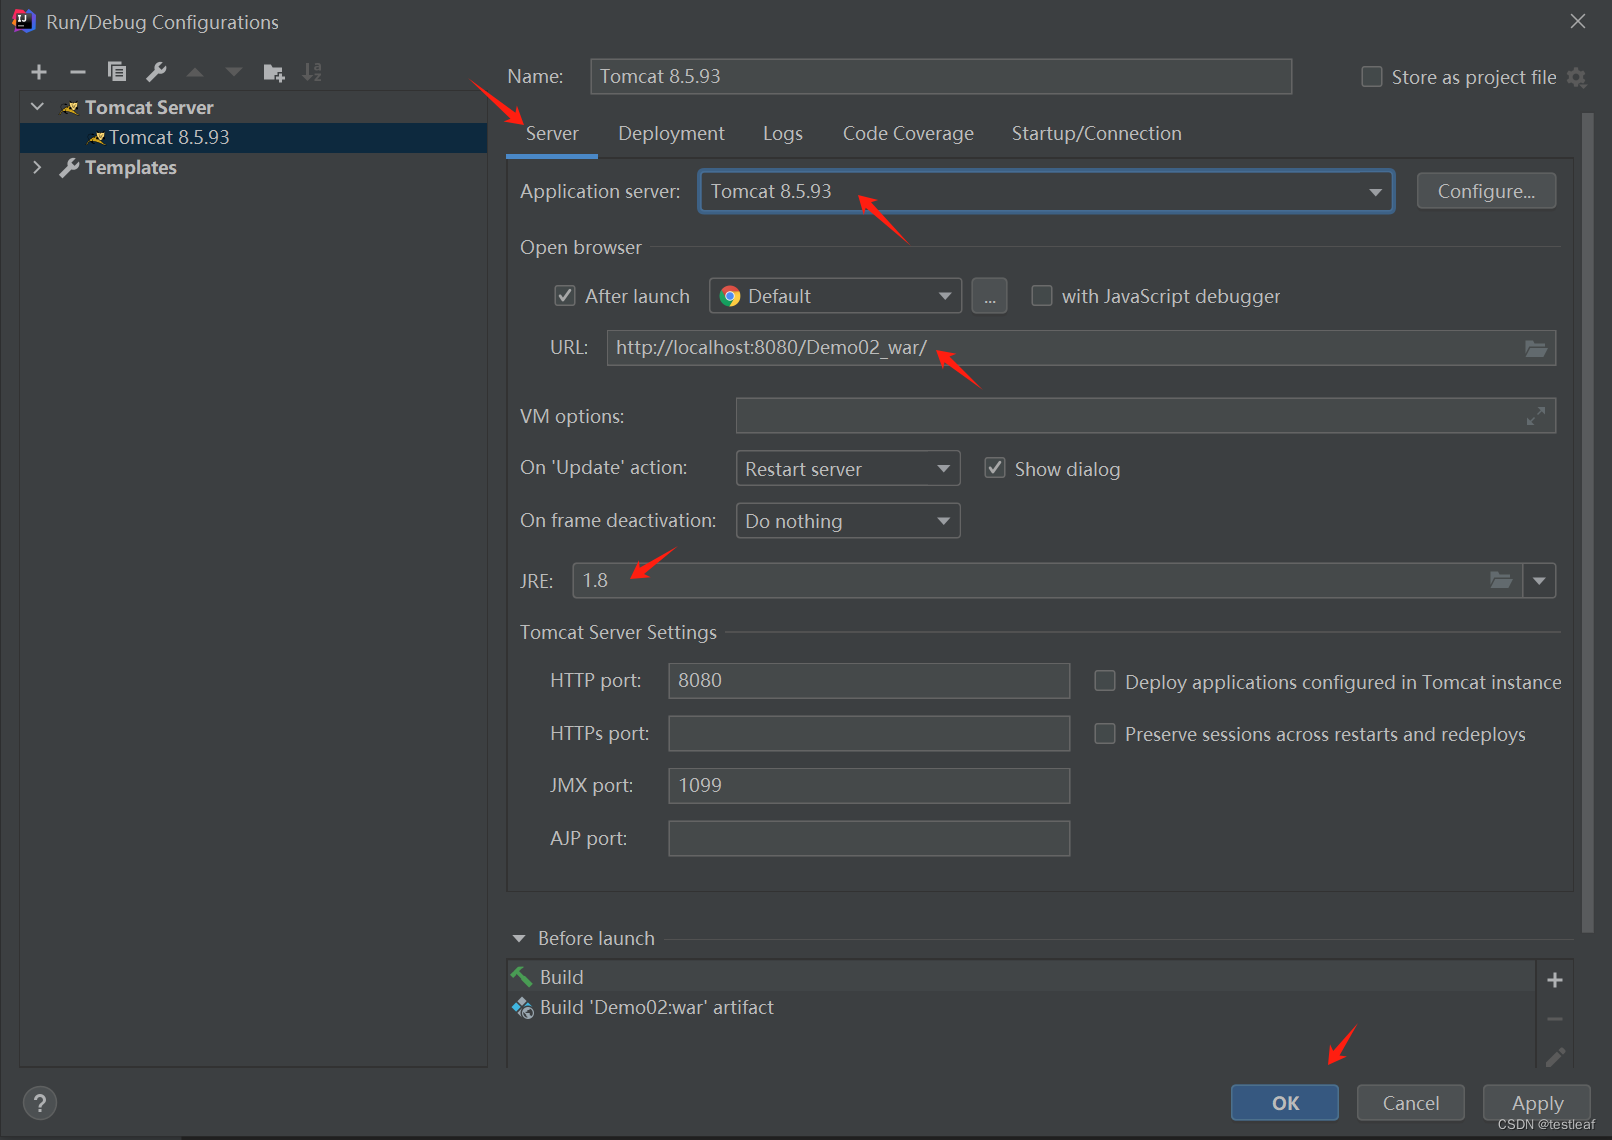1612x1140 pixels.
Task: Select Build 'Demo02:war' artifact task
Action: 1020,1007
